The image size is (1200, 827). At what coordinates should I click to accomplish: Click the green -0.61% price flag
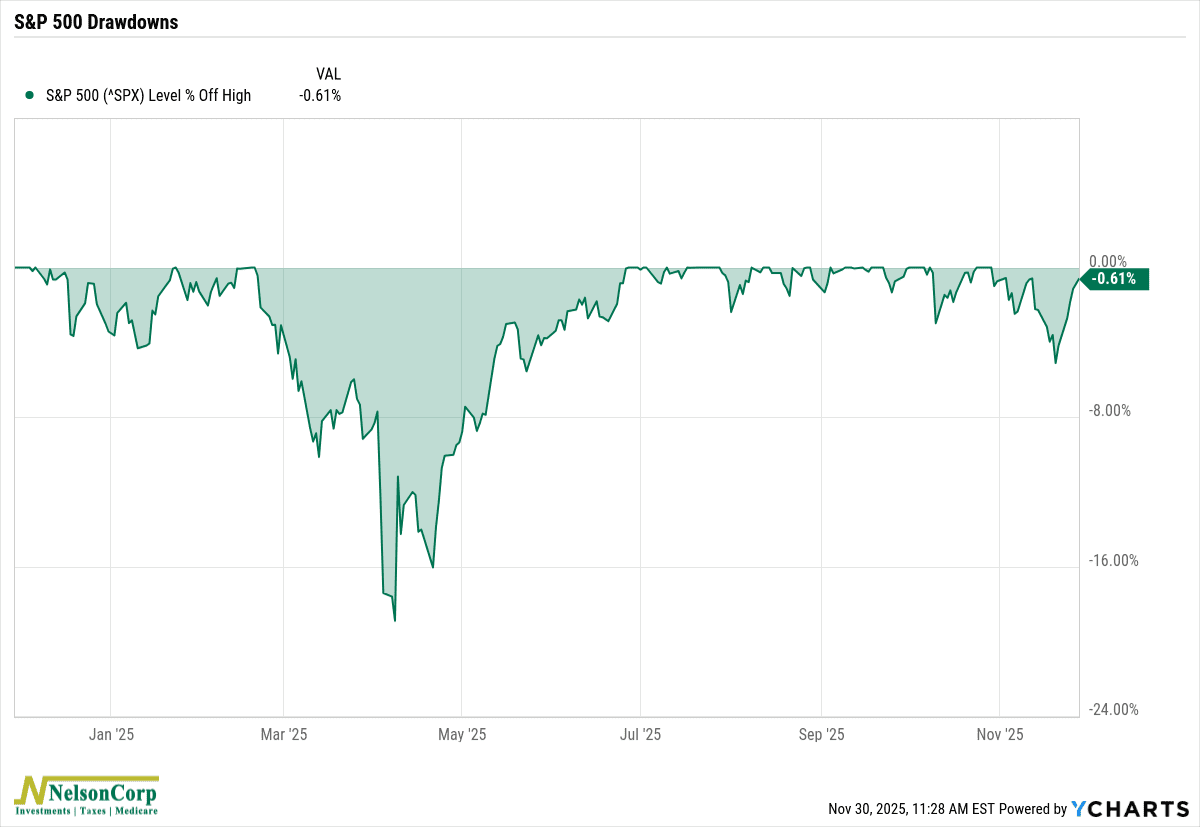point(1114,279)
